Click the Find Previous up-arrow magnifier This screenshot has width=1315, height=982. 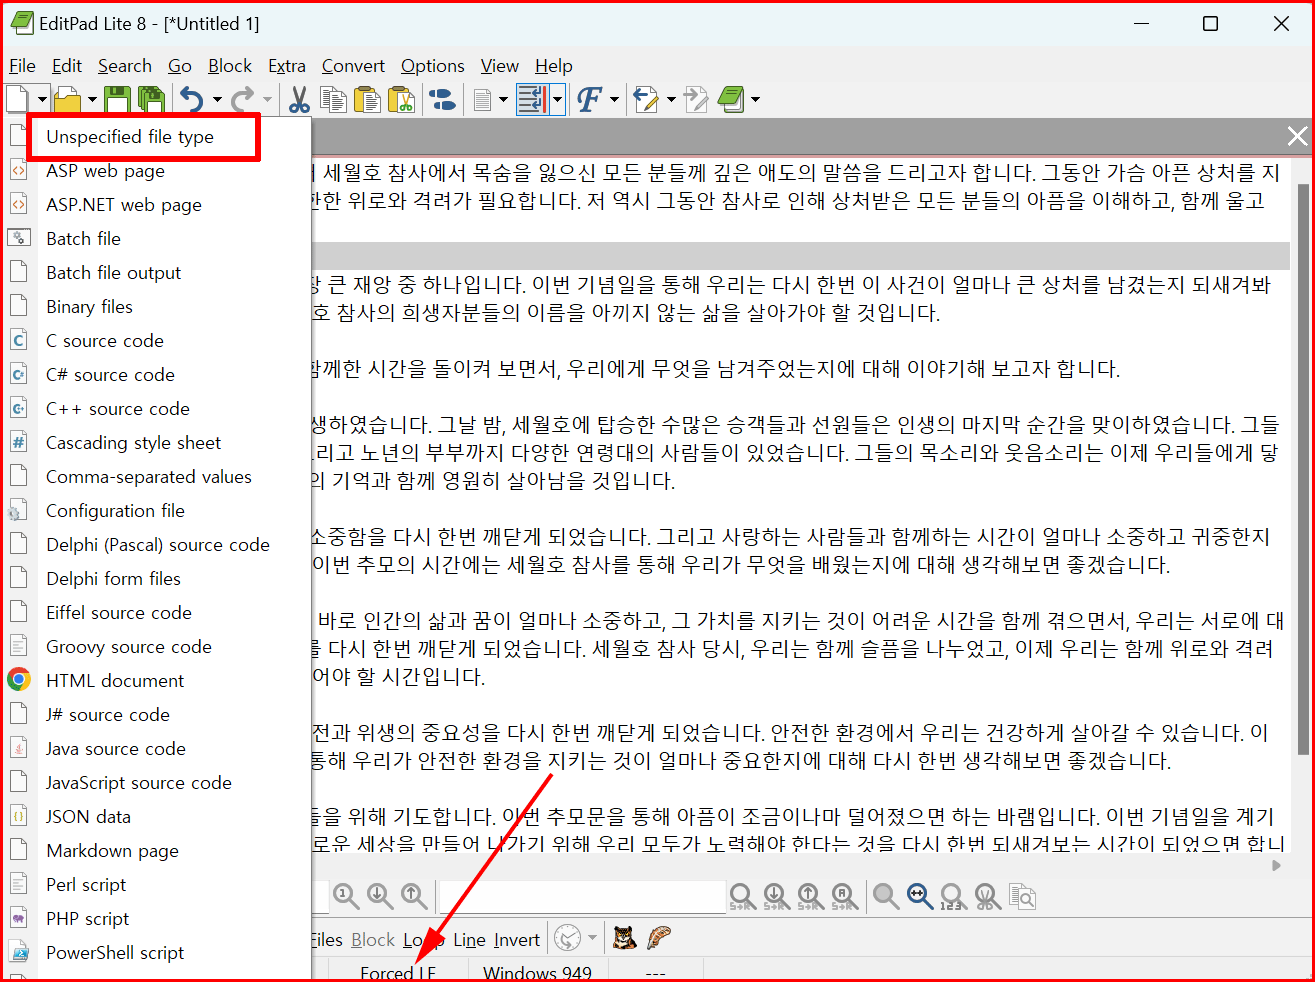point(414,896)
